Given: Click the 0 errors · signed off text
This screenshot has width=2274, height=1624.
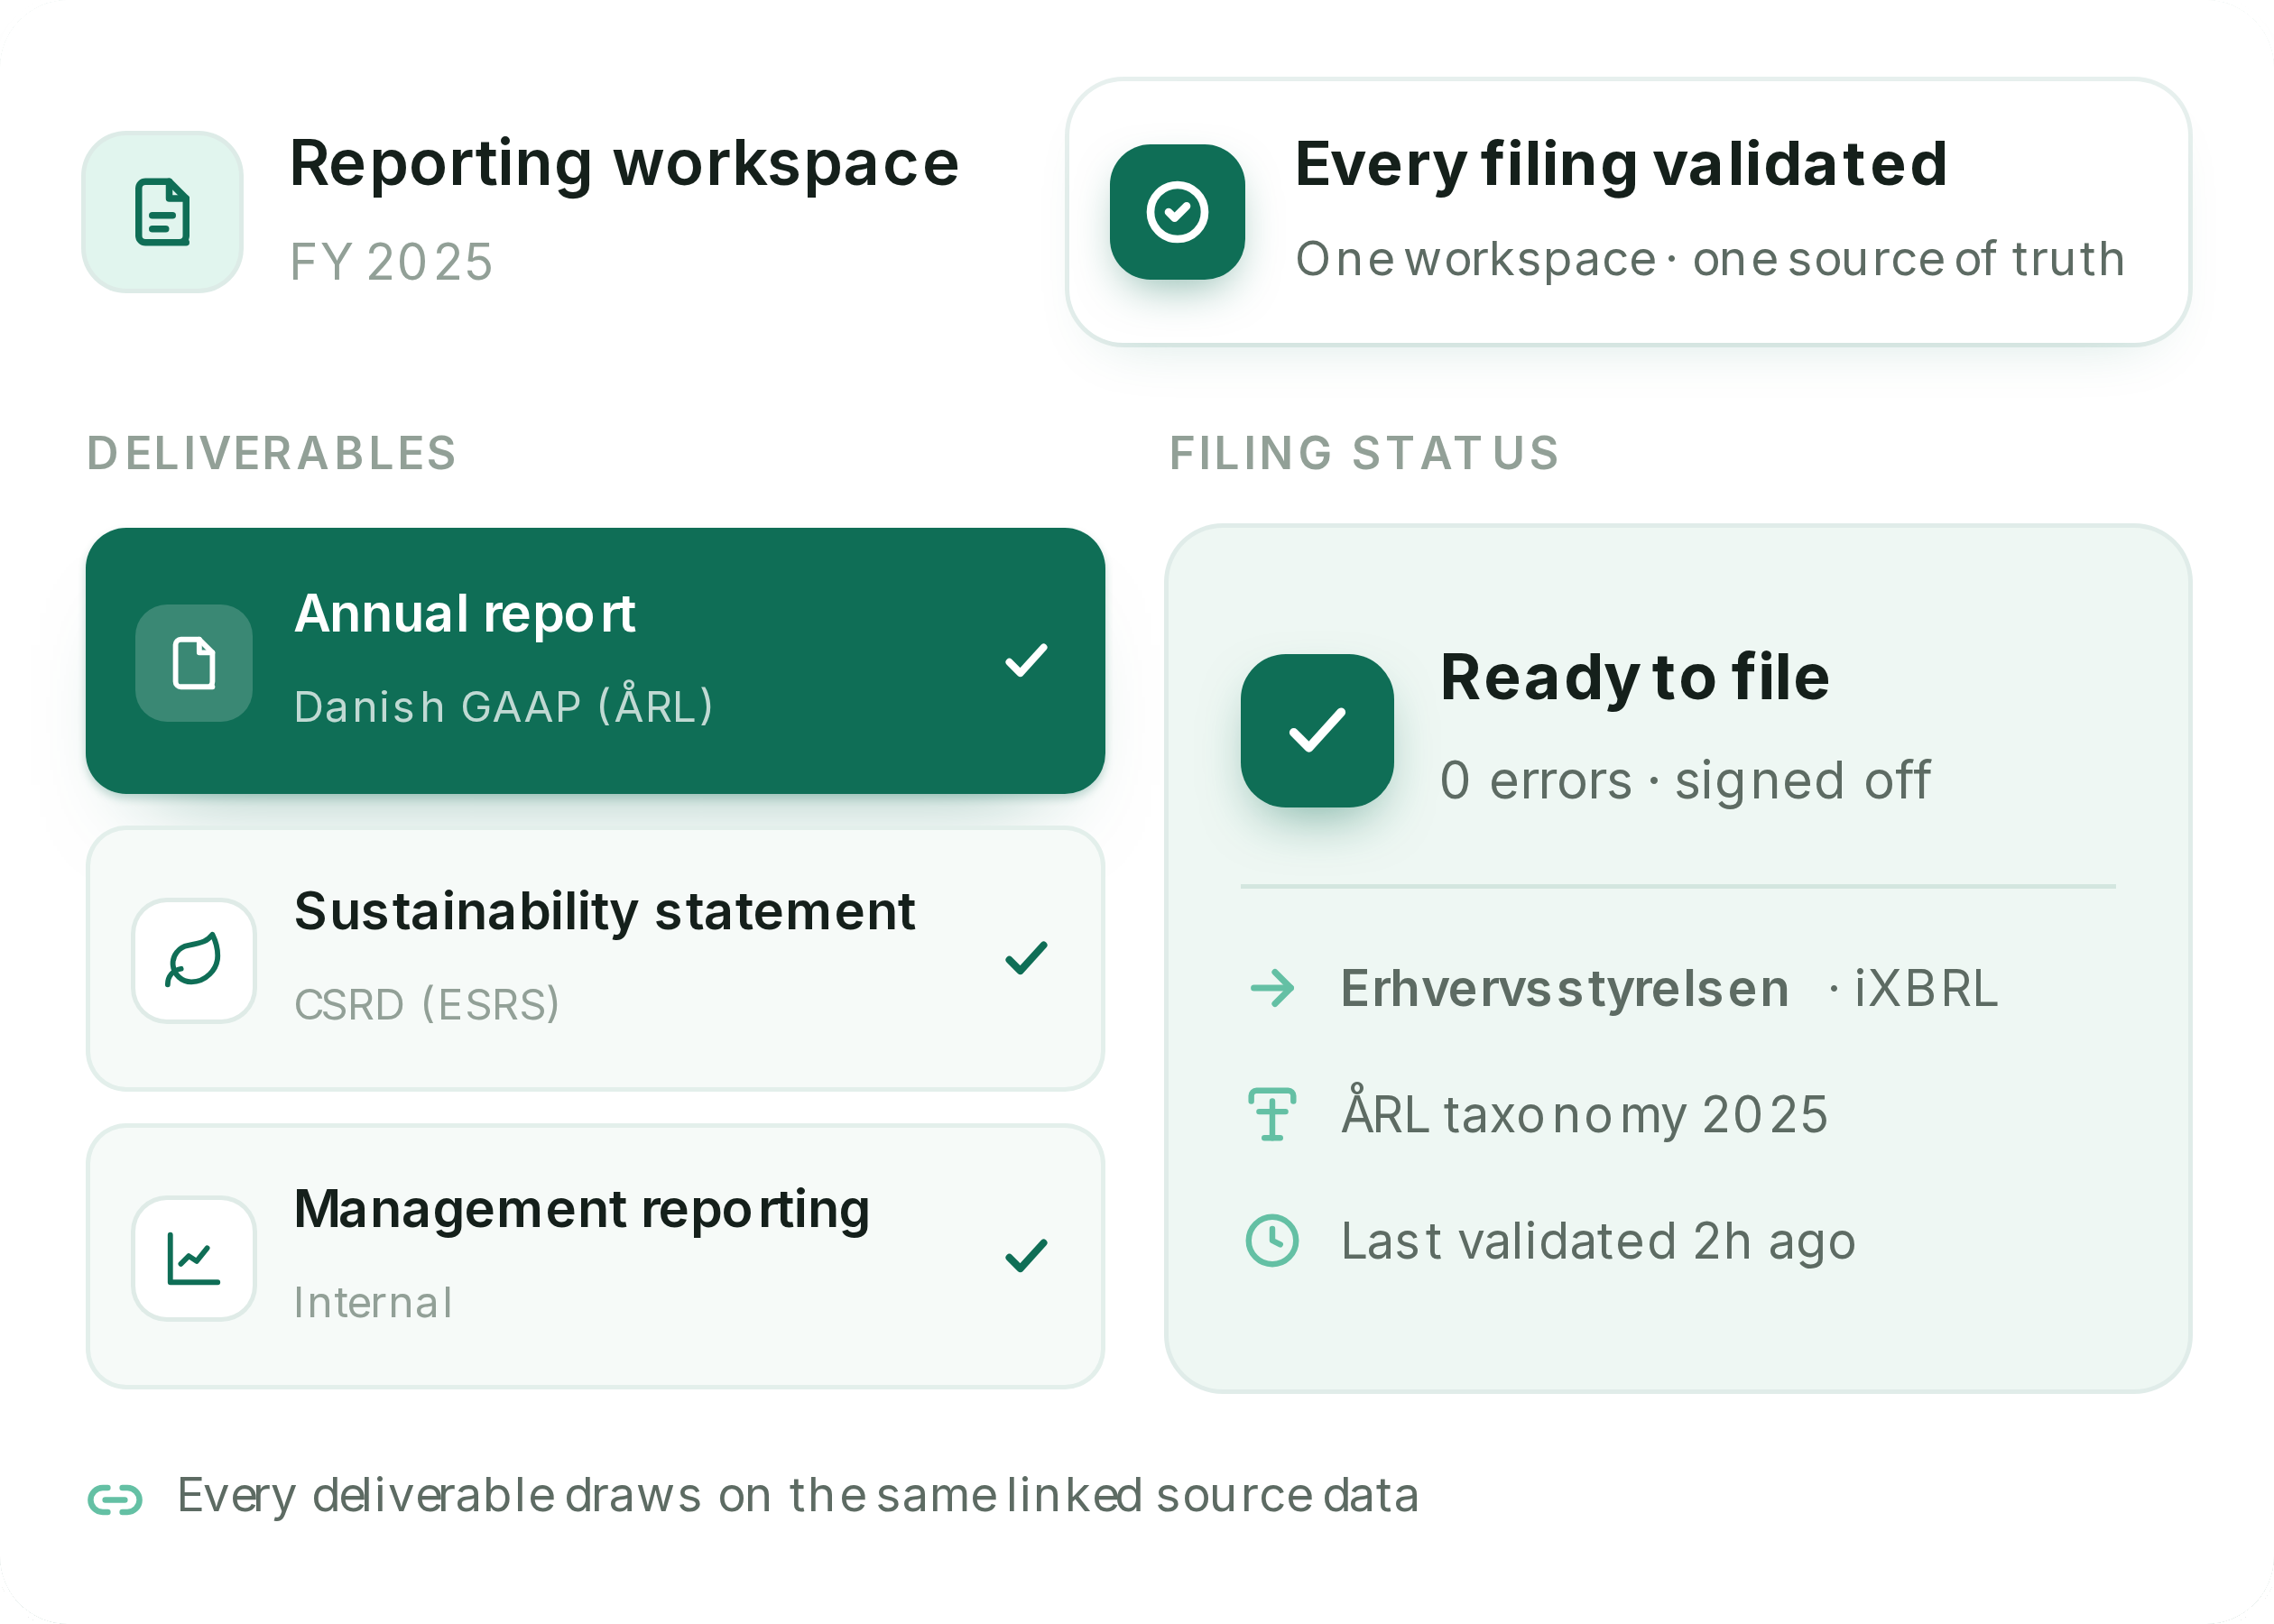Looking at the screenshot, I should coord(1685,781).
